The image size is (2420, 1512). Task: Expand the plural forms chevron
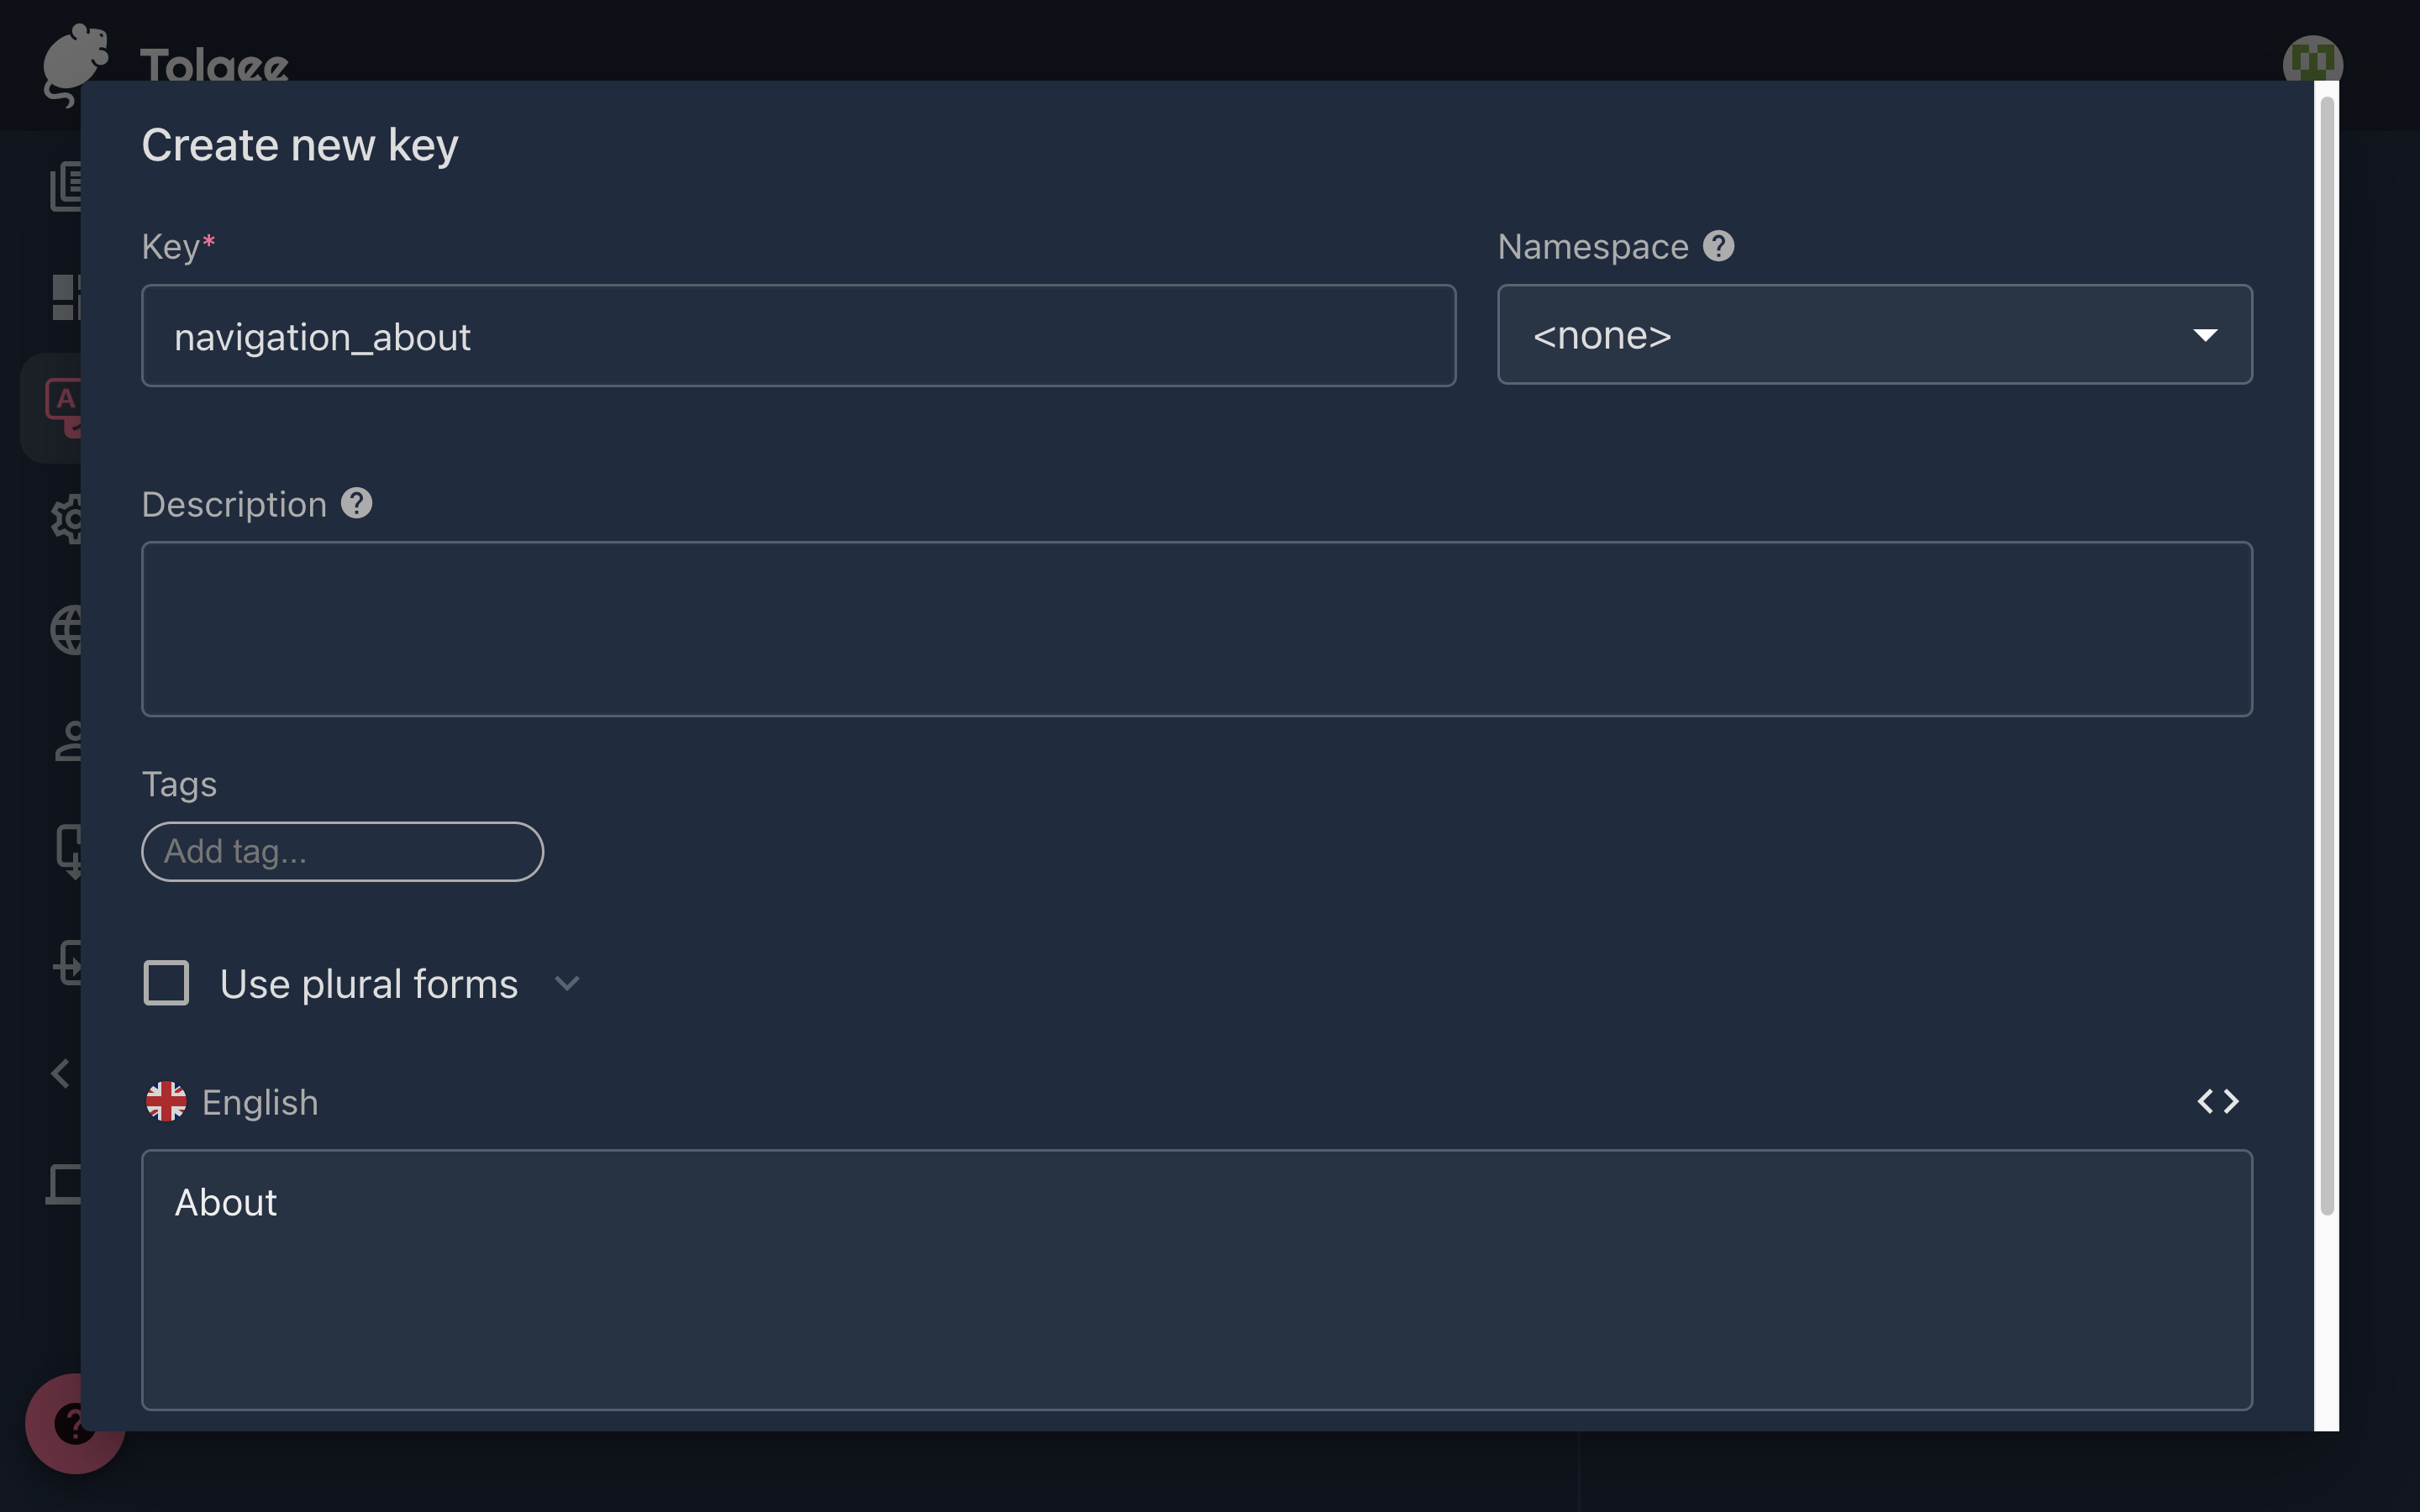567,983
